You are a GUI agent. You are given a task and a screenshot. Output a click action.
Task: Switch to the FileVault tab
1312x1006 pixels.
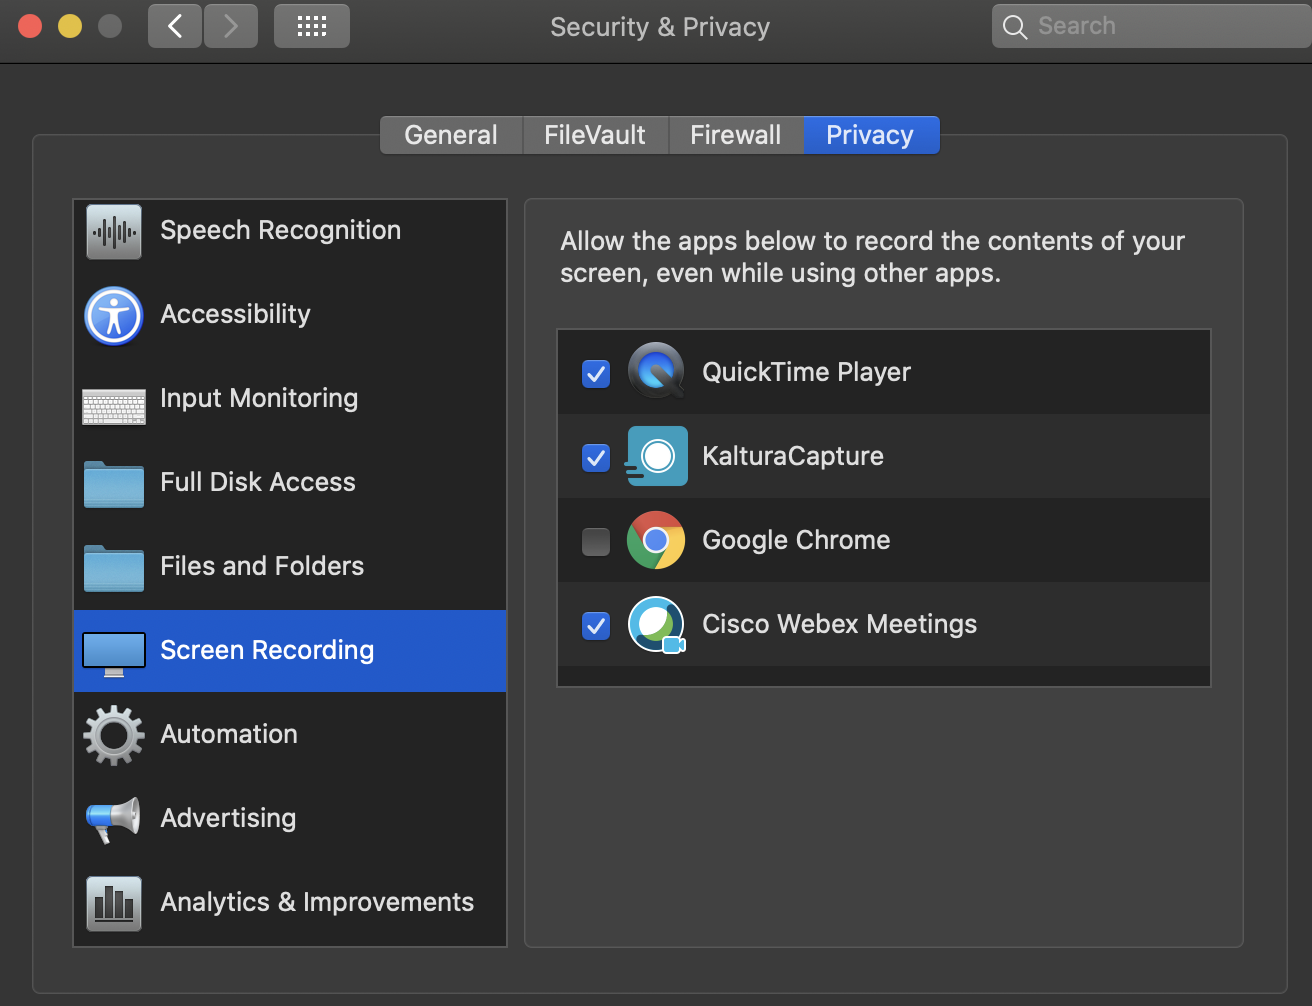click(x=595, y=135)
